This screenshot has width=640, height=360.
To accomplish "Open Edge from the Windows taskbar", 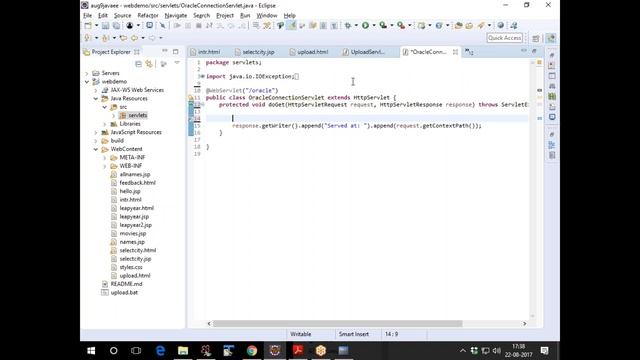I will pyautogui.click(x=160, y=351).
